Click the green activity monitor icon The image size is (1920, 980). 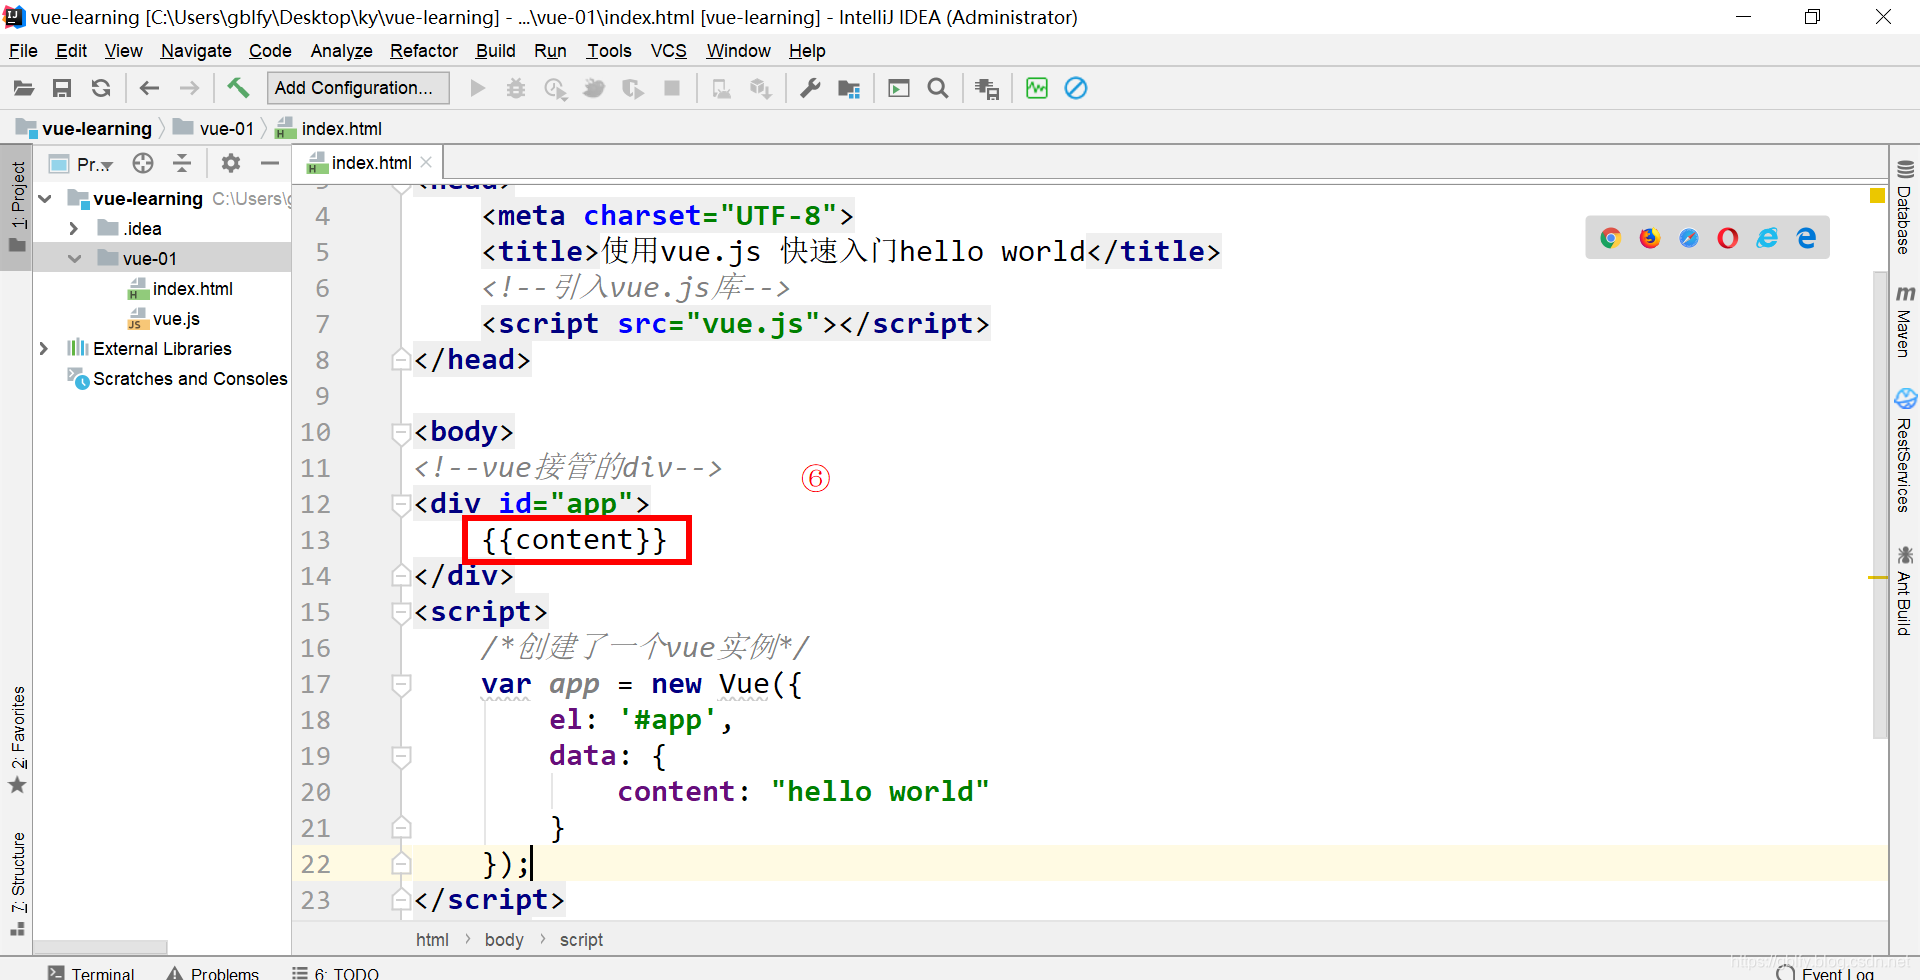point(1037,89)
